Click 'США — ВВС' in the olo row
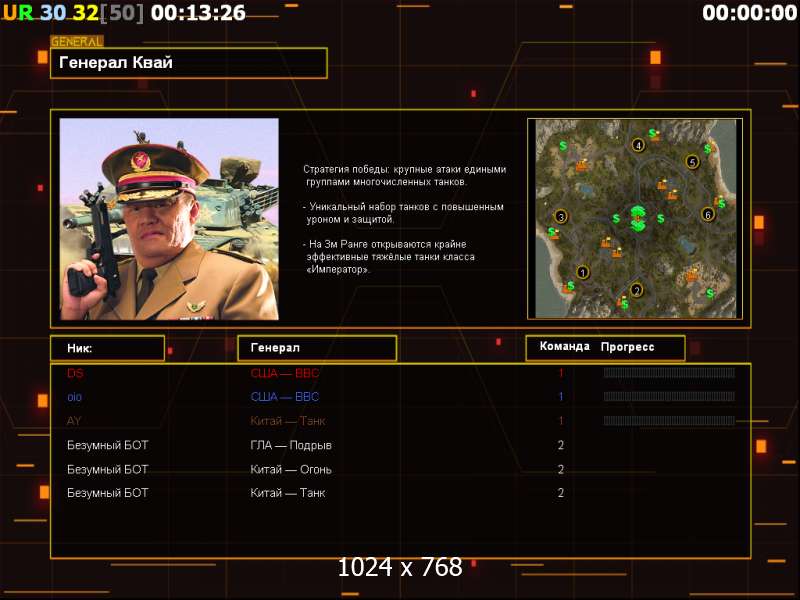 [285, 397]
